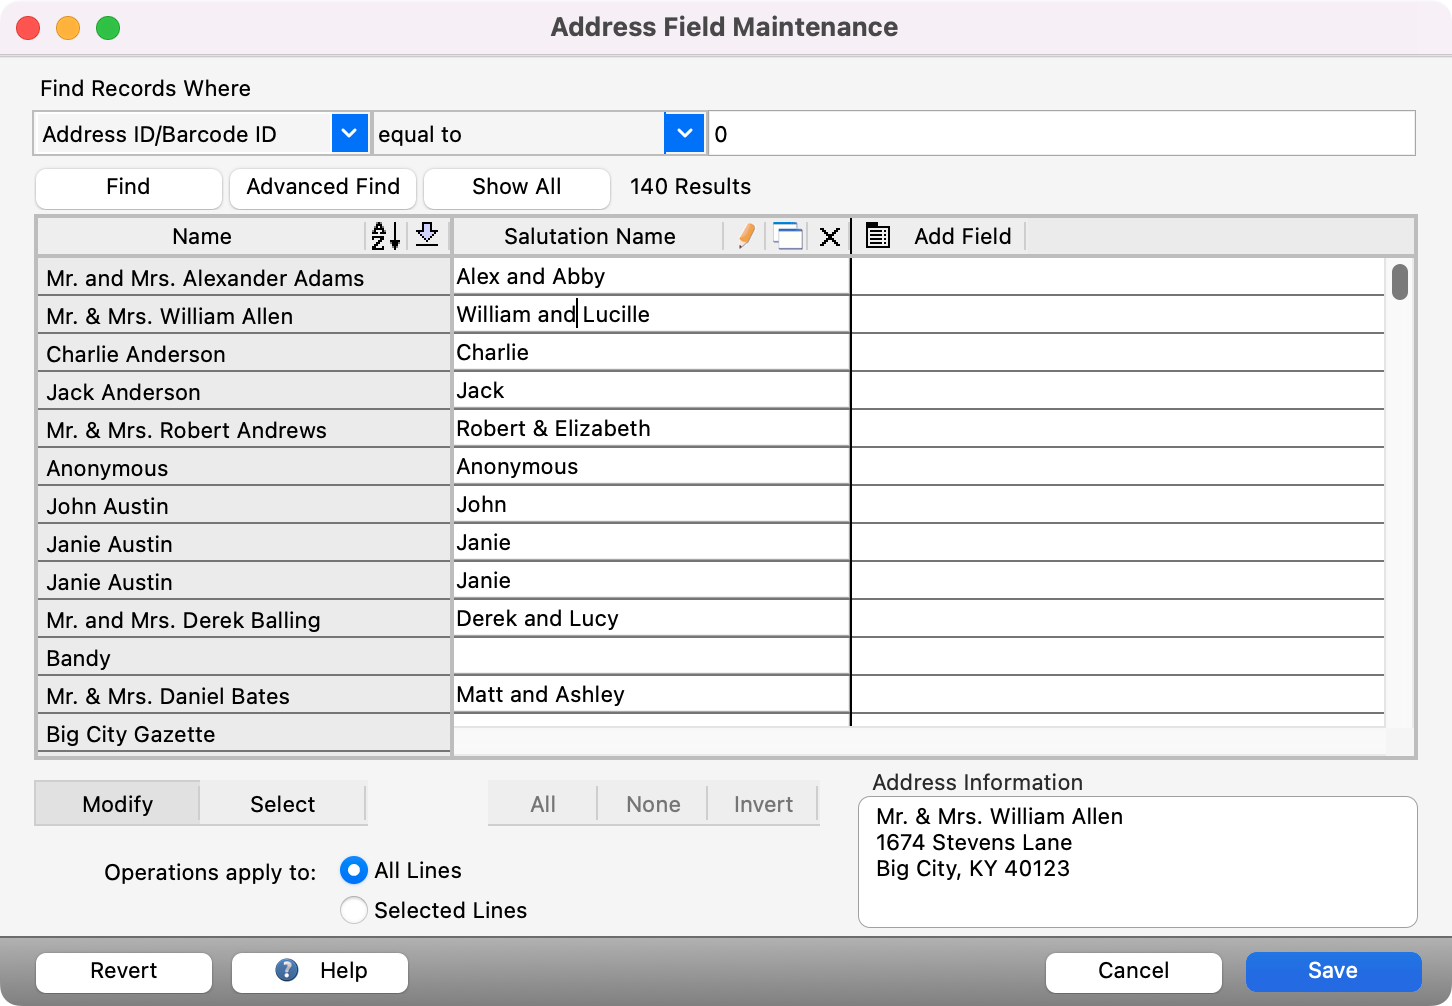Click the Find button
The width and height of the screenshot is (1452, 1006).
click(128, 187)
